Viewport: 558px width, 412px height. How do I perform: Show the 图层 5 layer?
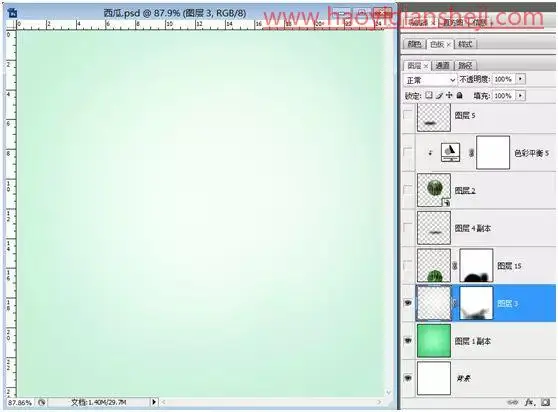tap(408, 115)
